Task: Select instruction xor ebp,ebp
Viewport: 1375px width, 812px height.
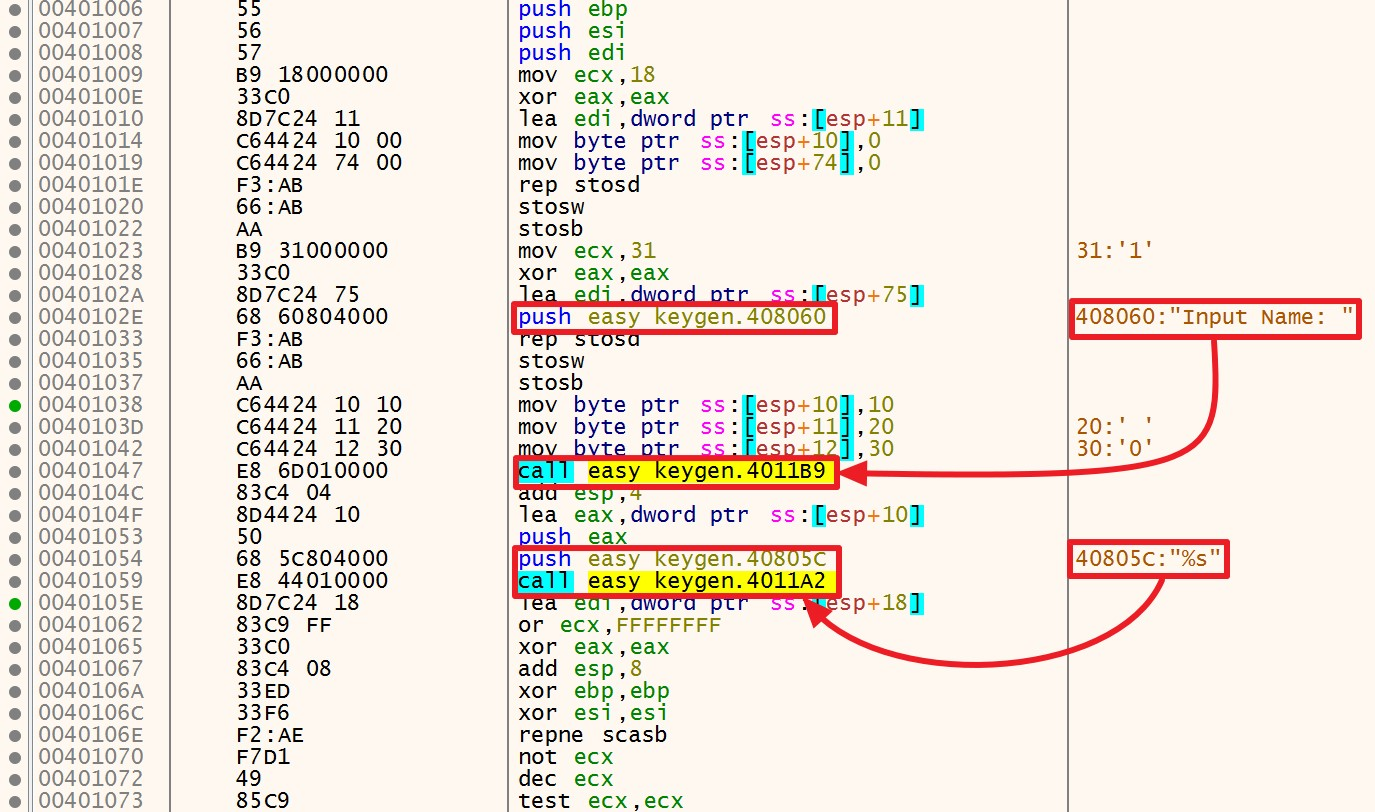Action: tap(594, 691)
